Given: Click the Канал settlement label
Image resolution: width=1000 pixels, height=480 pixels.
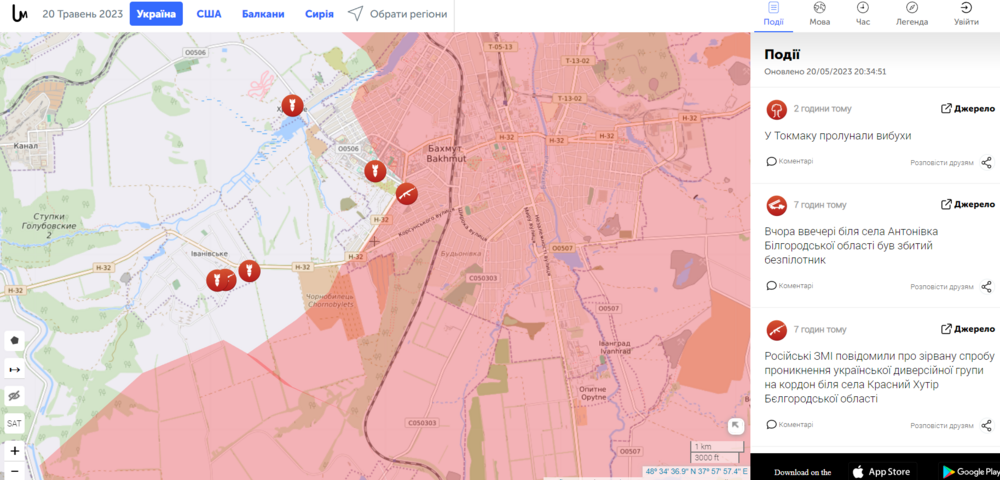Looking at the screenshot, I should click(x=25, y=145).
